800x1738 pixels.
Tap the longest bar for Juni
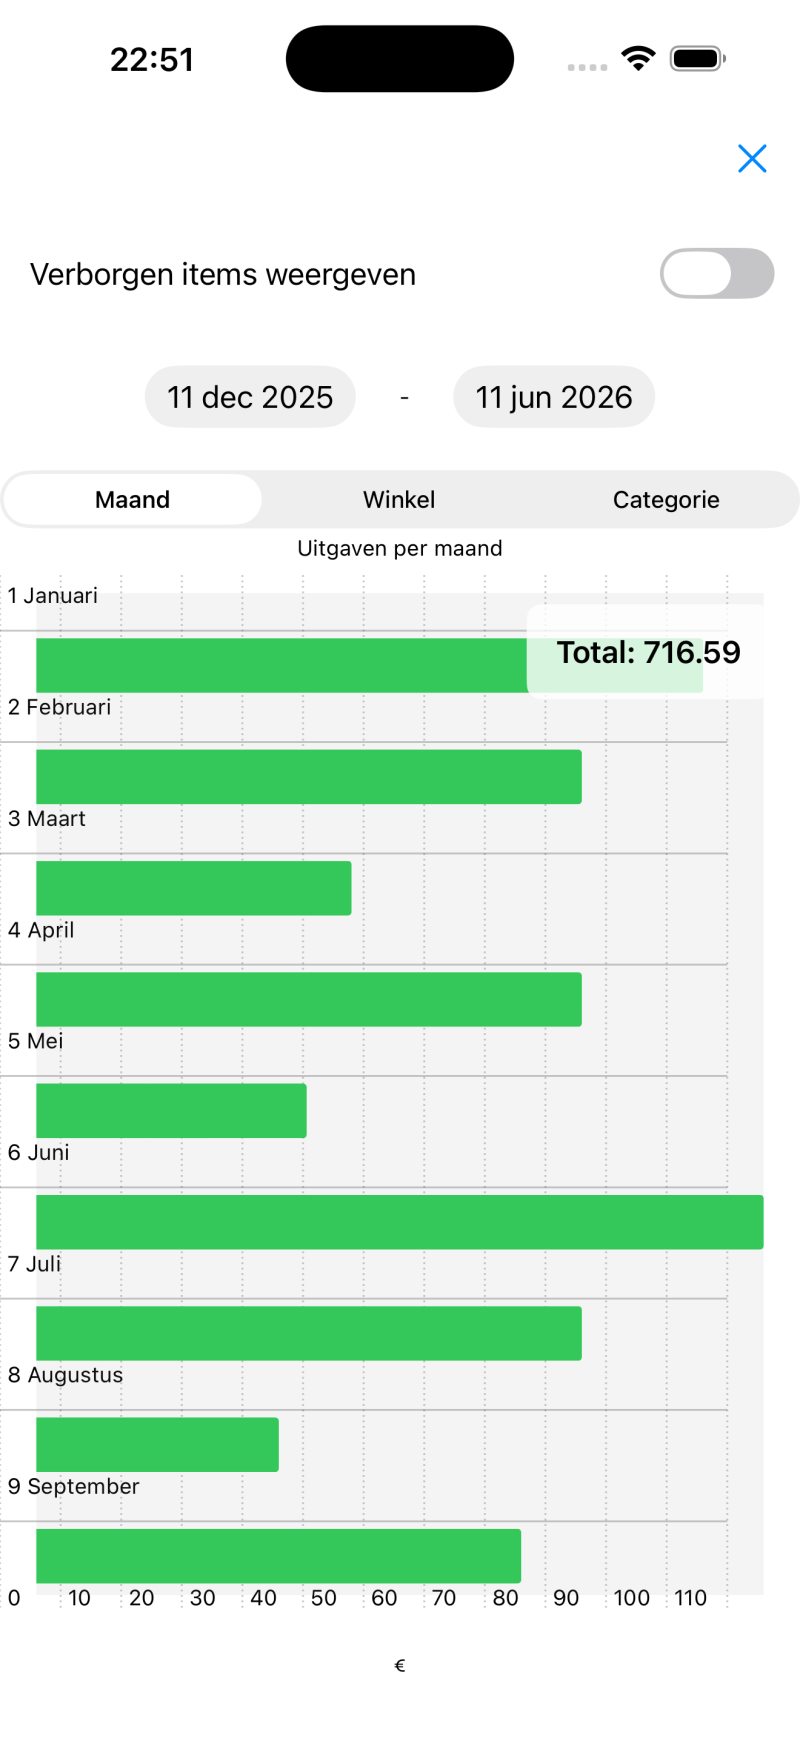(x=399, y=1222)
